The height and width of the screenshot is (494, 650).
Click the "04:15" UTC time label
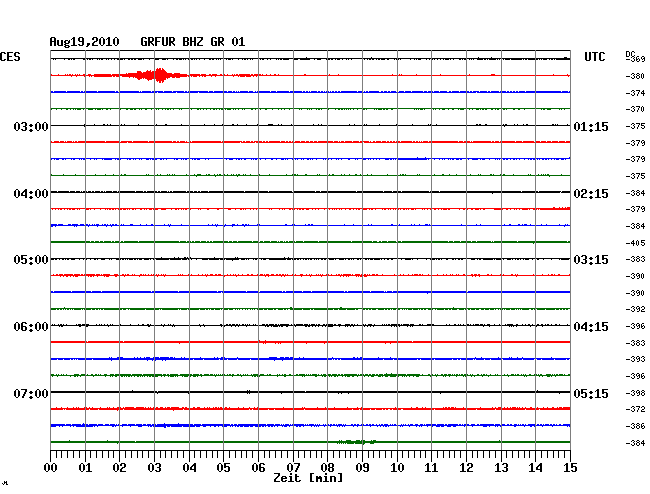tap(591, 327)
